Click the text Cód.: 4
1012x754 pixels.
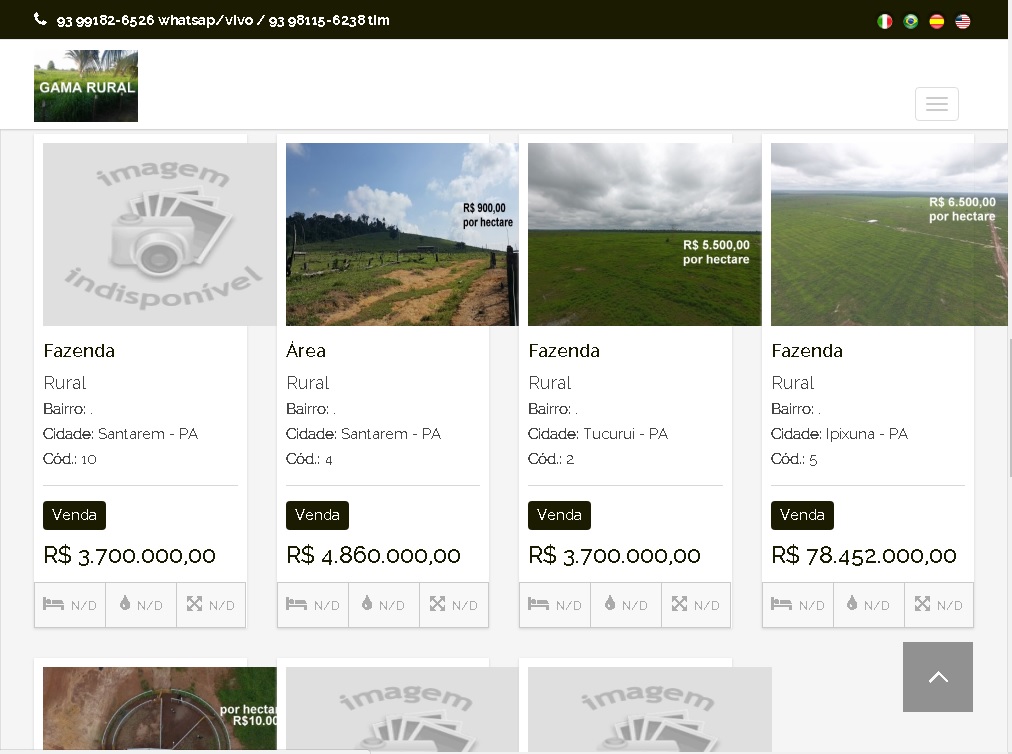point(309,459)
